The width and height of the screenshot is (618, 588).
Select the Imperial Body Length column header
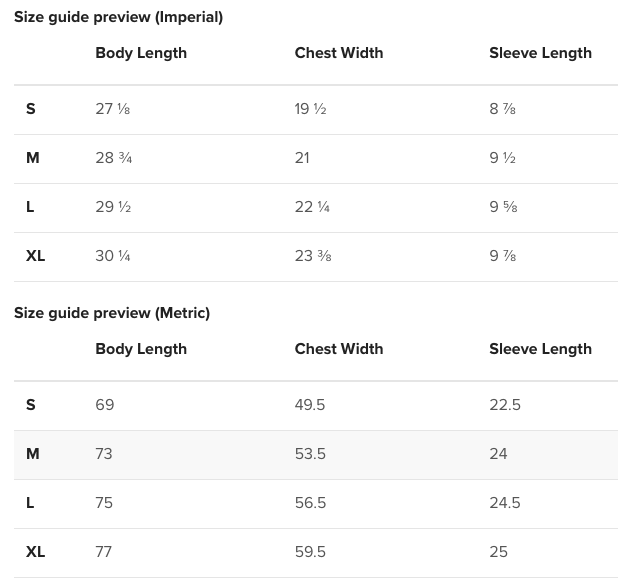point(141,53)
